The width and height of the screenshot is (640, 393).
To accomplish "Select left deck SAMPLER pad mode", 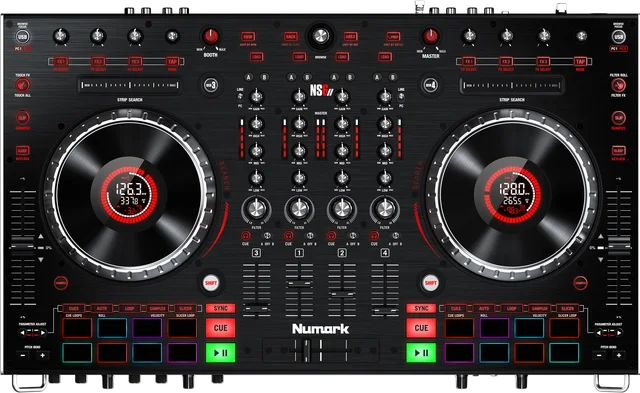I will [x=157, y=308].
